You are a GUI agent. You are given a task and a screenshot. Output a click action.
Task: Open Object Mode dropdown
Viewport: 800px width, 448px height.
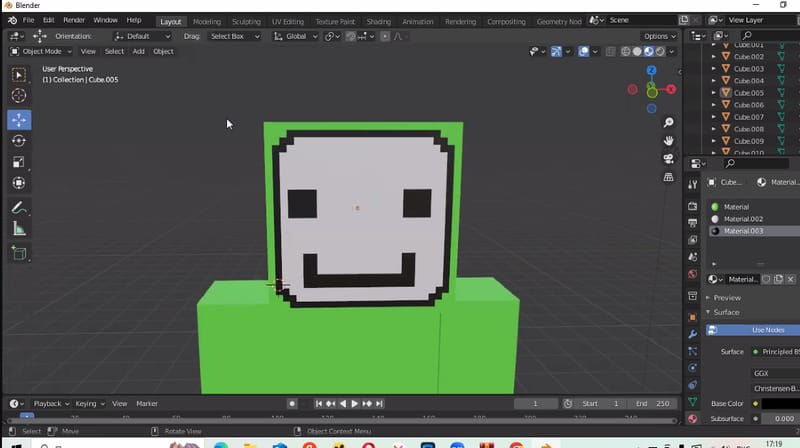coord(41,52)
